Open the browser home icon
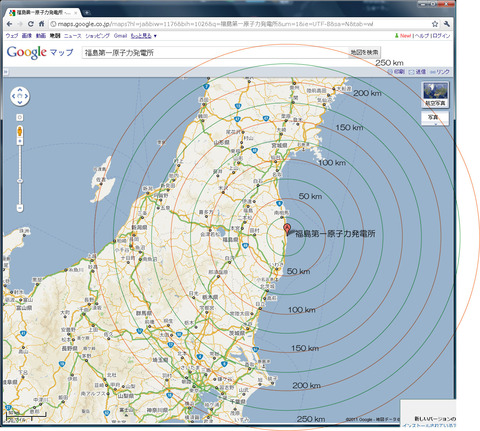The image size is (480, 431). 41,24
